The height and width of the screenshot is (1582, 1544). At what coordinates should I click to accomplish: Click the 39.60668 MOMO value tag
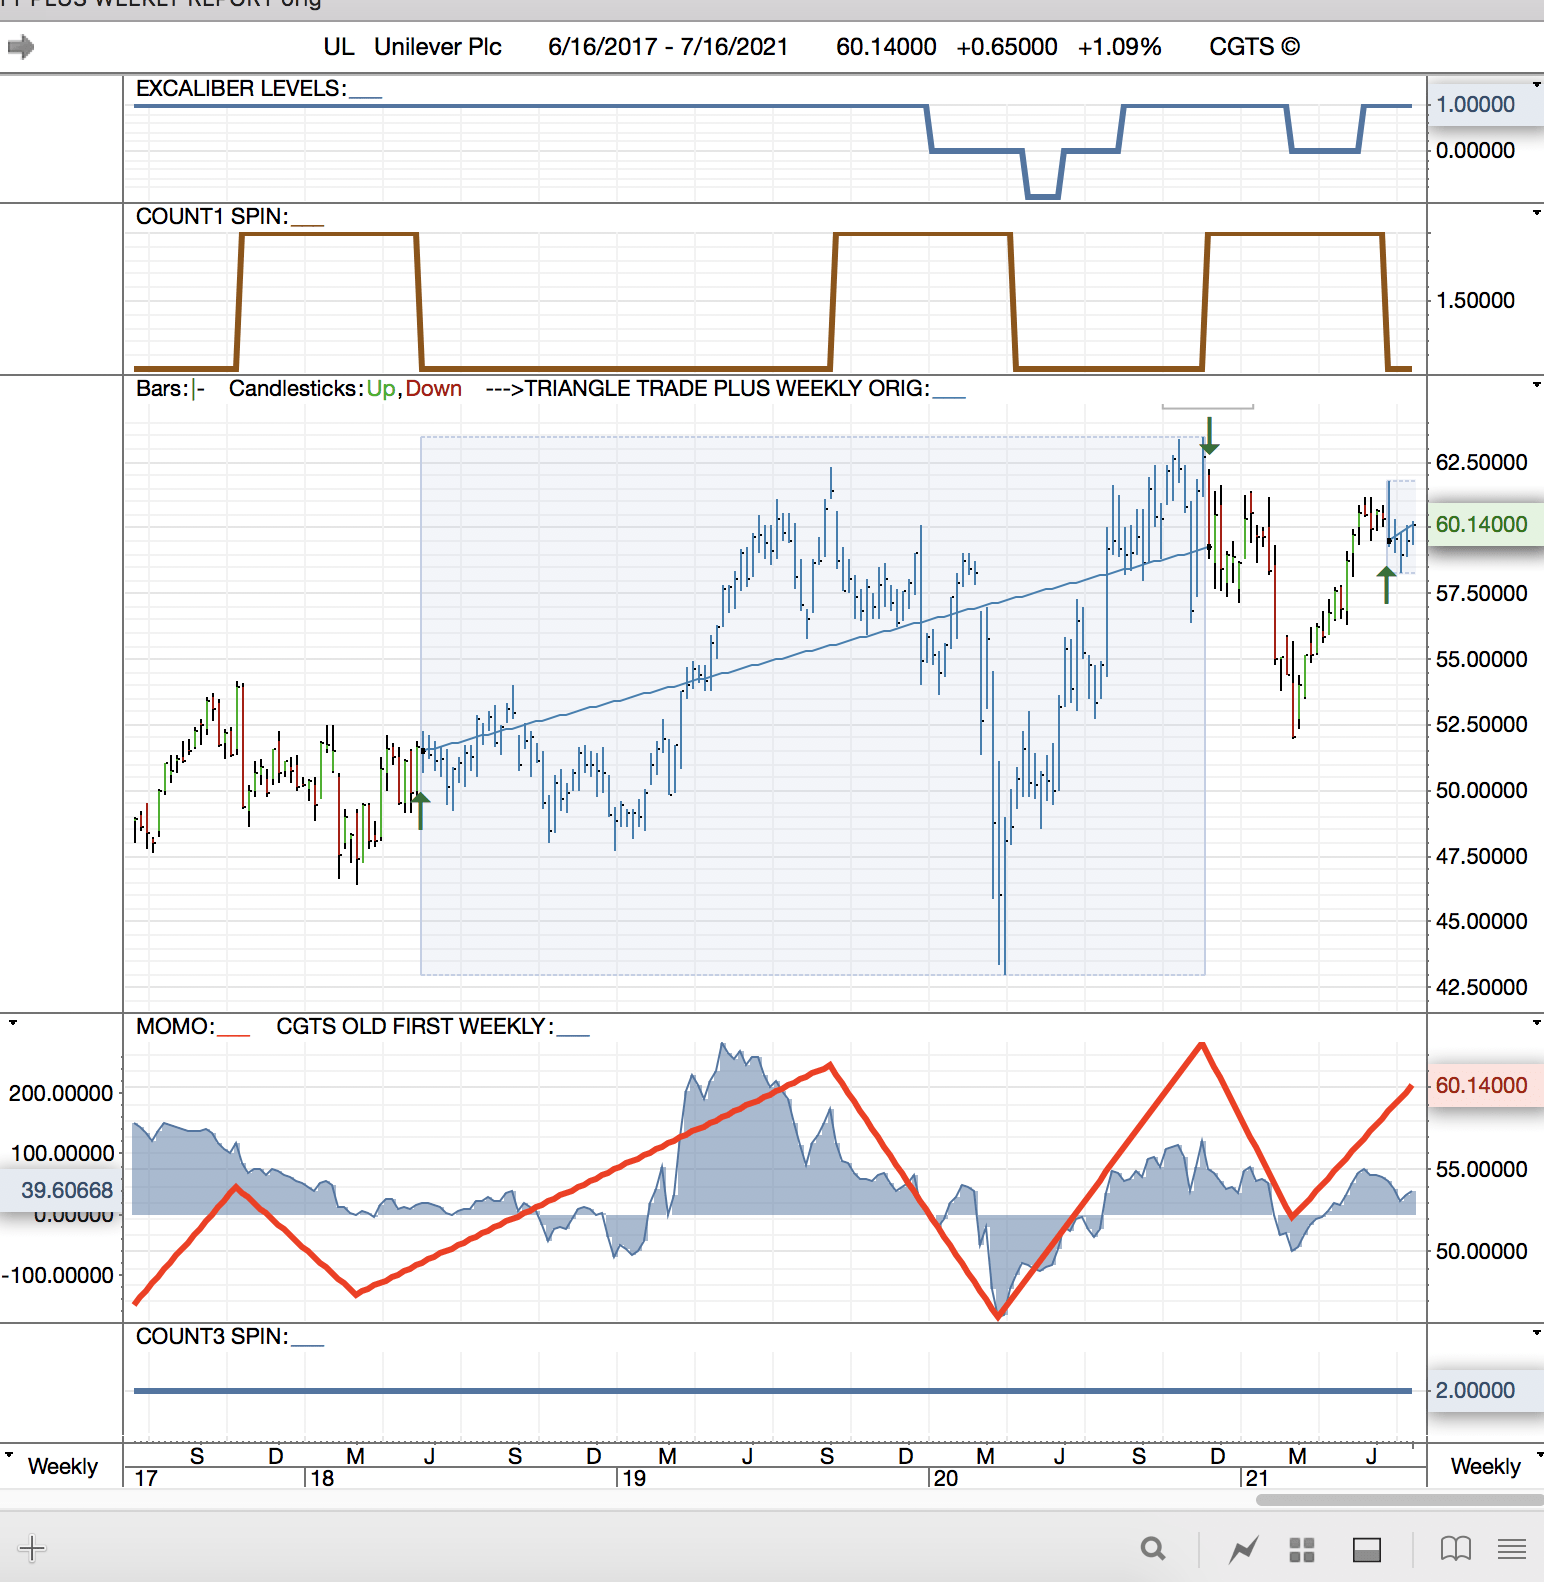click(60, 1190)
